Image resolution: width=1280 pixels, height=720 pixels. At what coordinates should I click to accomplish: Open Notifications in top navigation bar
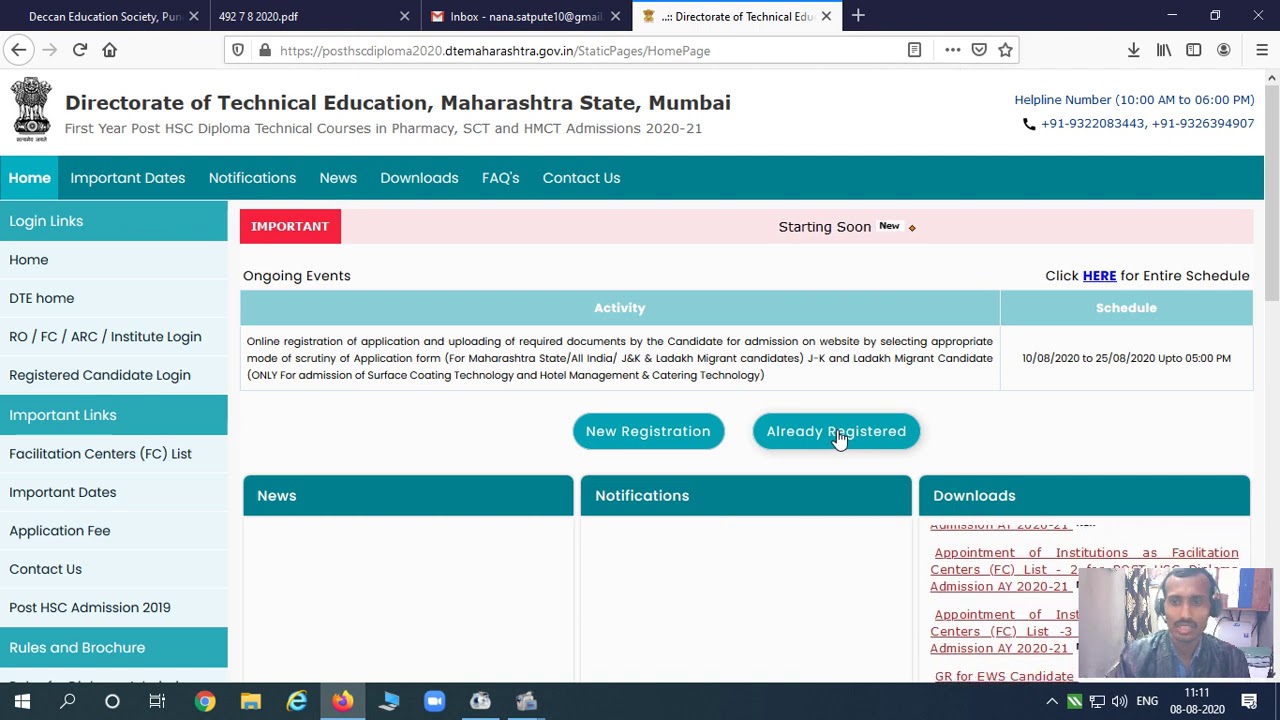(252, 178)
